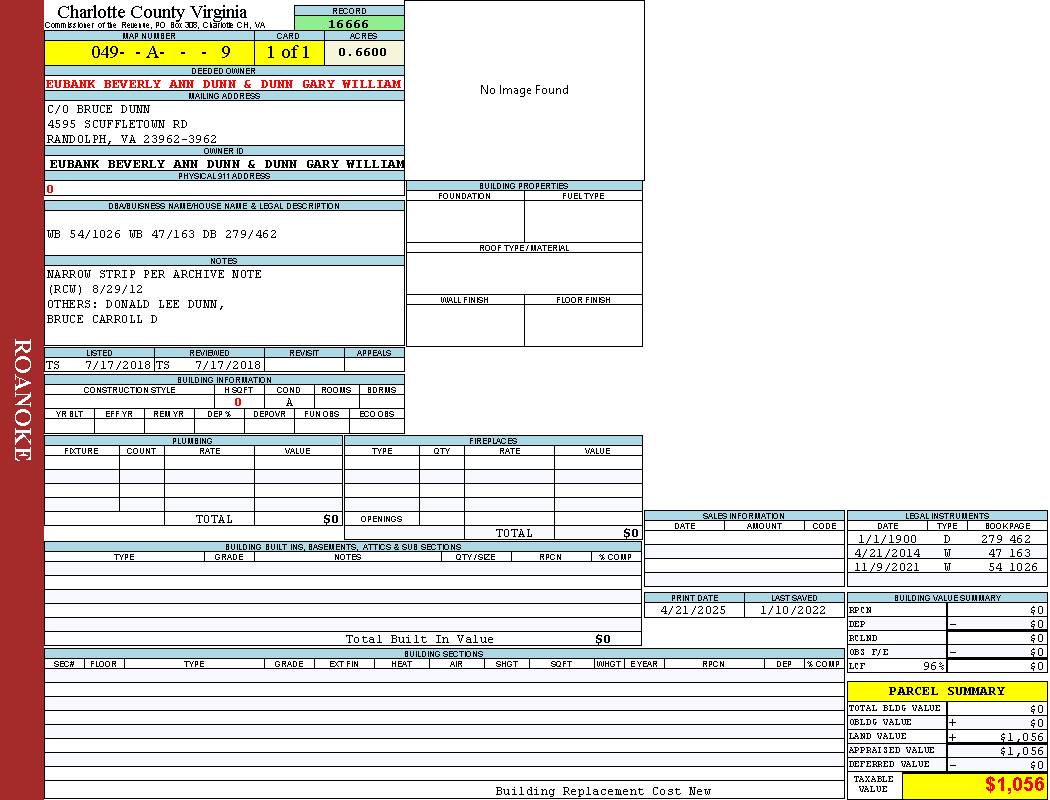Click the Total Built In Value amount

[x=602, y=639]
